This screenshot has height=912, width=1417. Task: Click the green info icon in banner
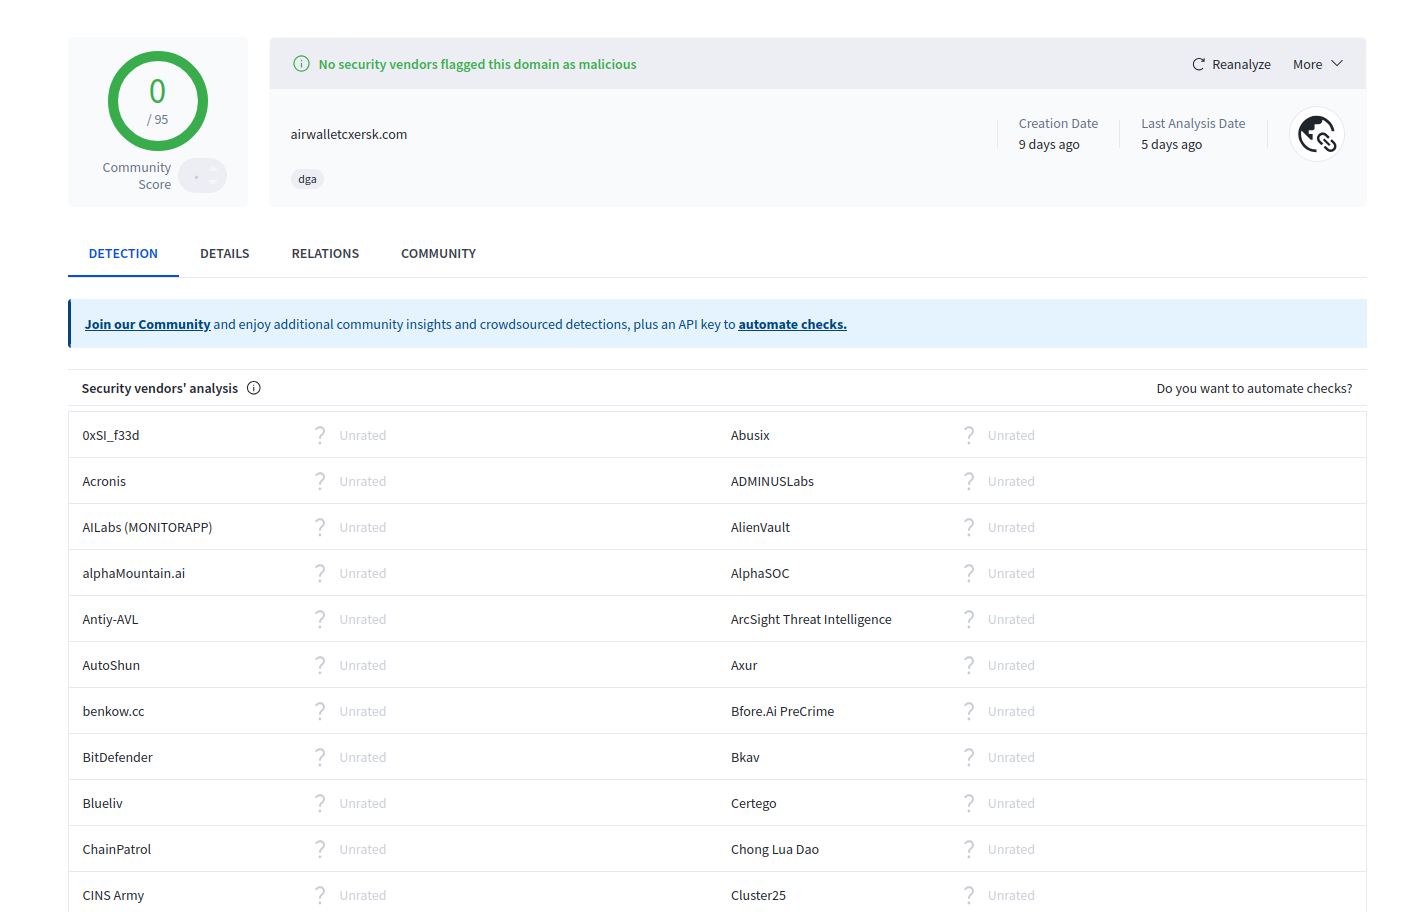click(301, 64)
